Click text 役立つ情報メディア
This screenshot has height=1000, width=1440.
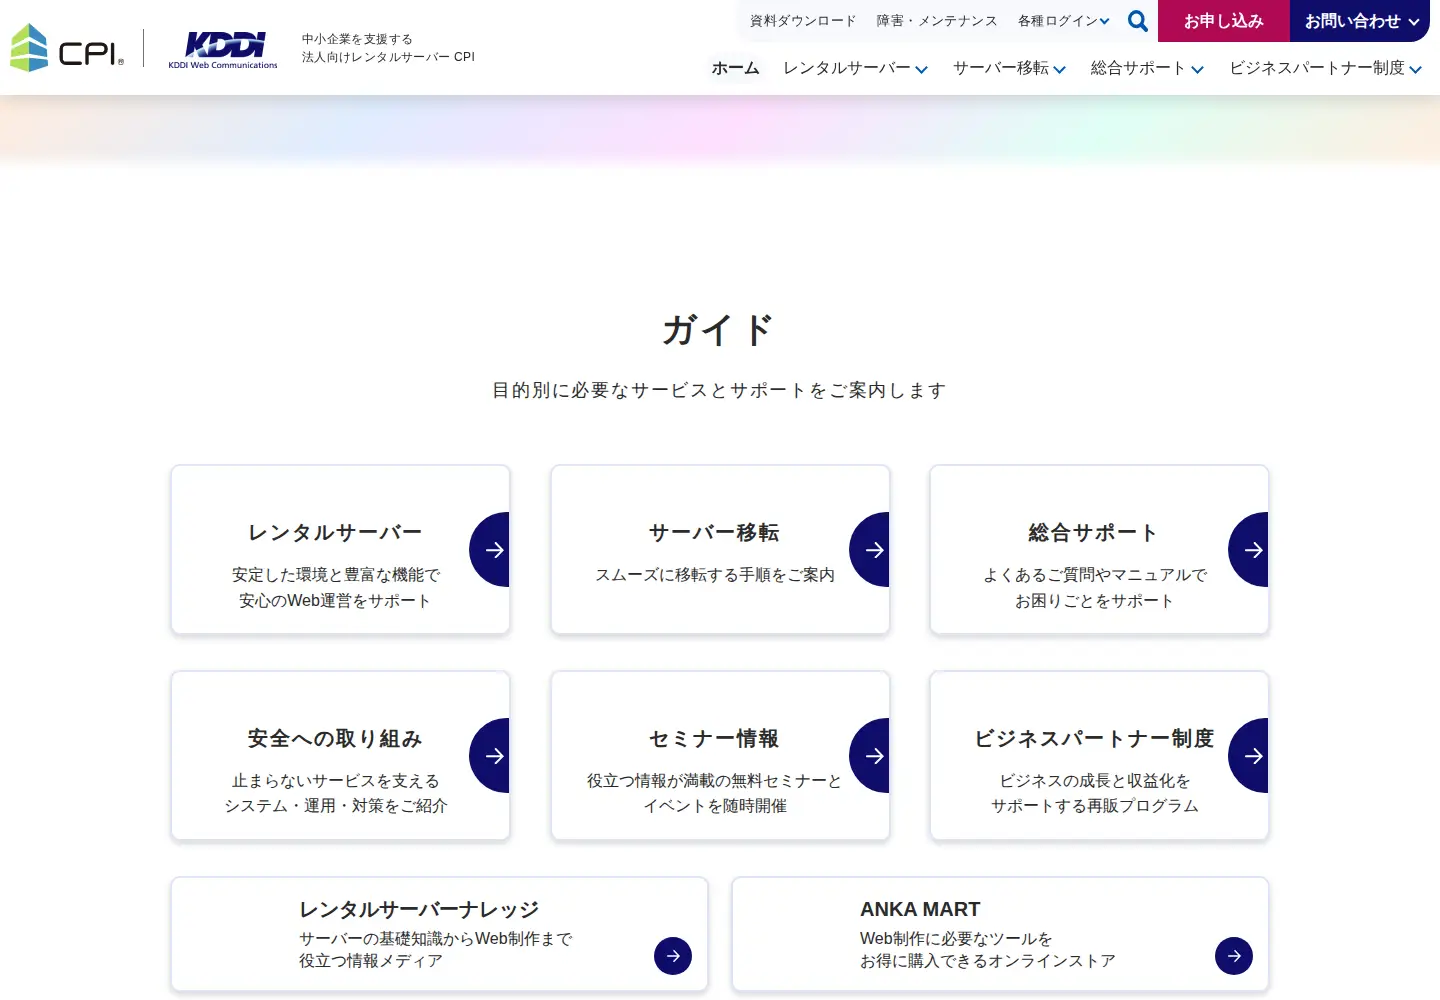point(371,961)
